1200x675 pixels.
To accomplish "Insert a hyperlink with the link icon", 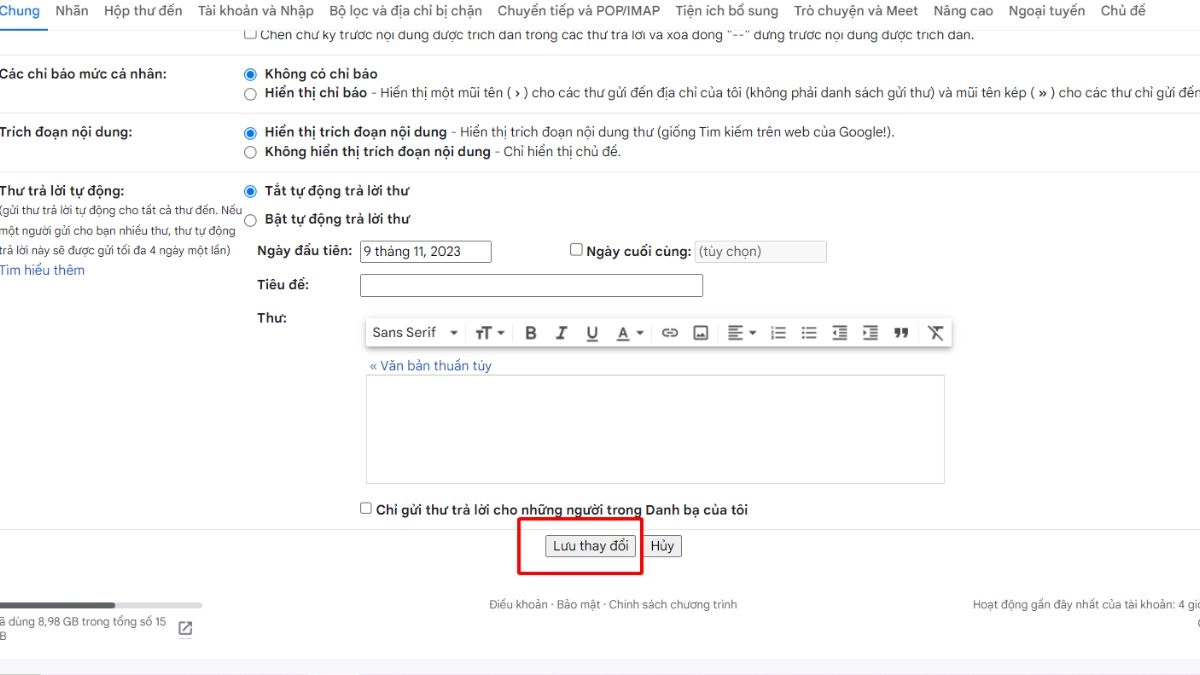I will (670, 333).
